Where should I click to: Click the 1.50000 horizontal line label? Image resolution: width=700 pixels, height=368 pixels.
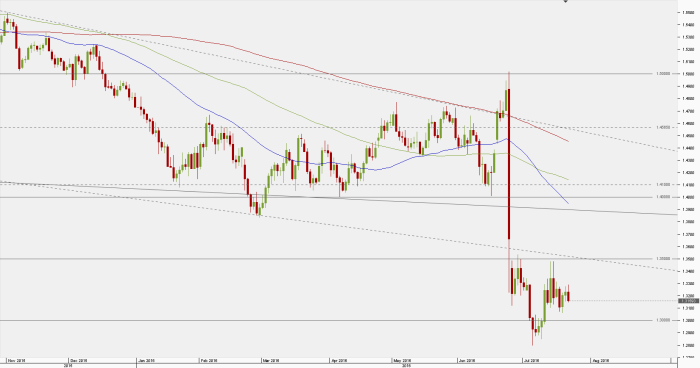(663, 73)
